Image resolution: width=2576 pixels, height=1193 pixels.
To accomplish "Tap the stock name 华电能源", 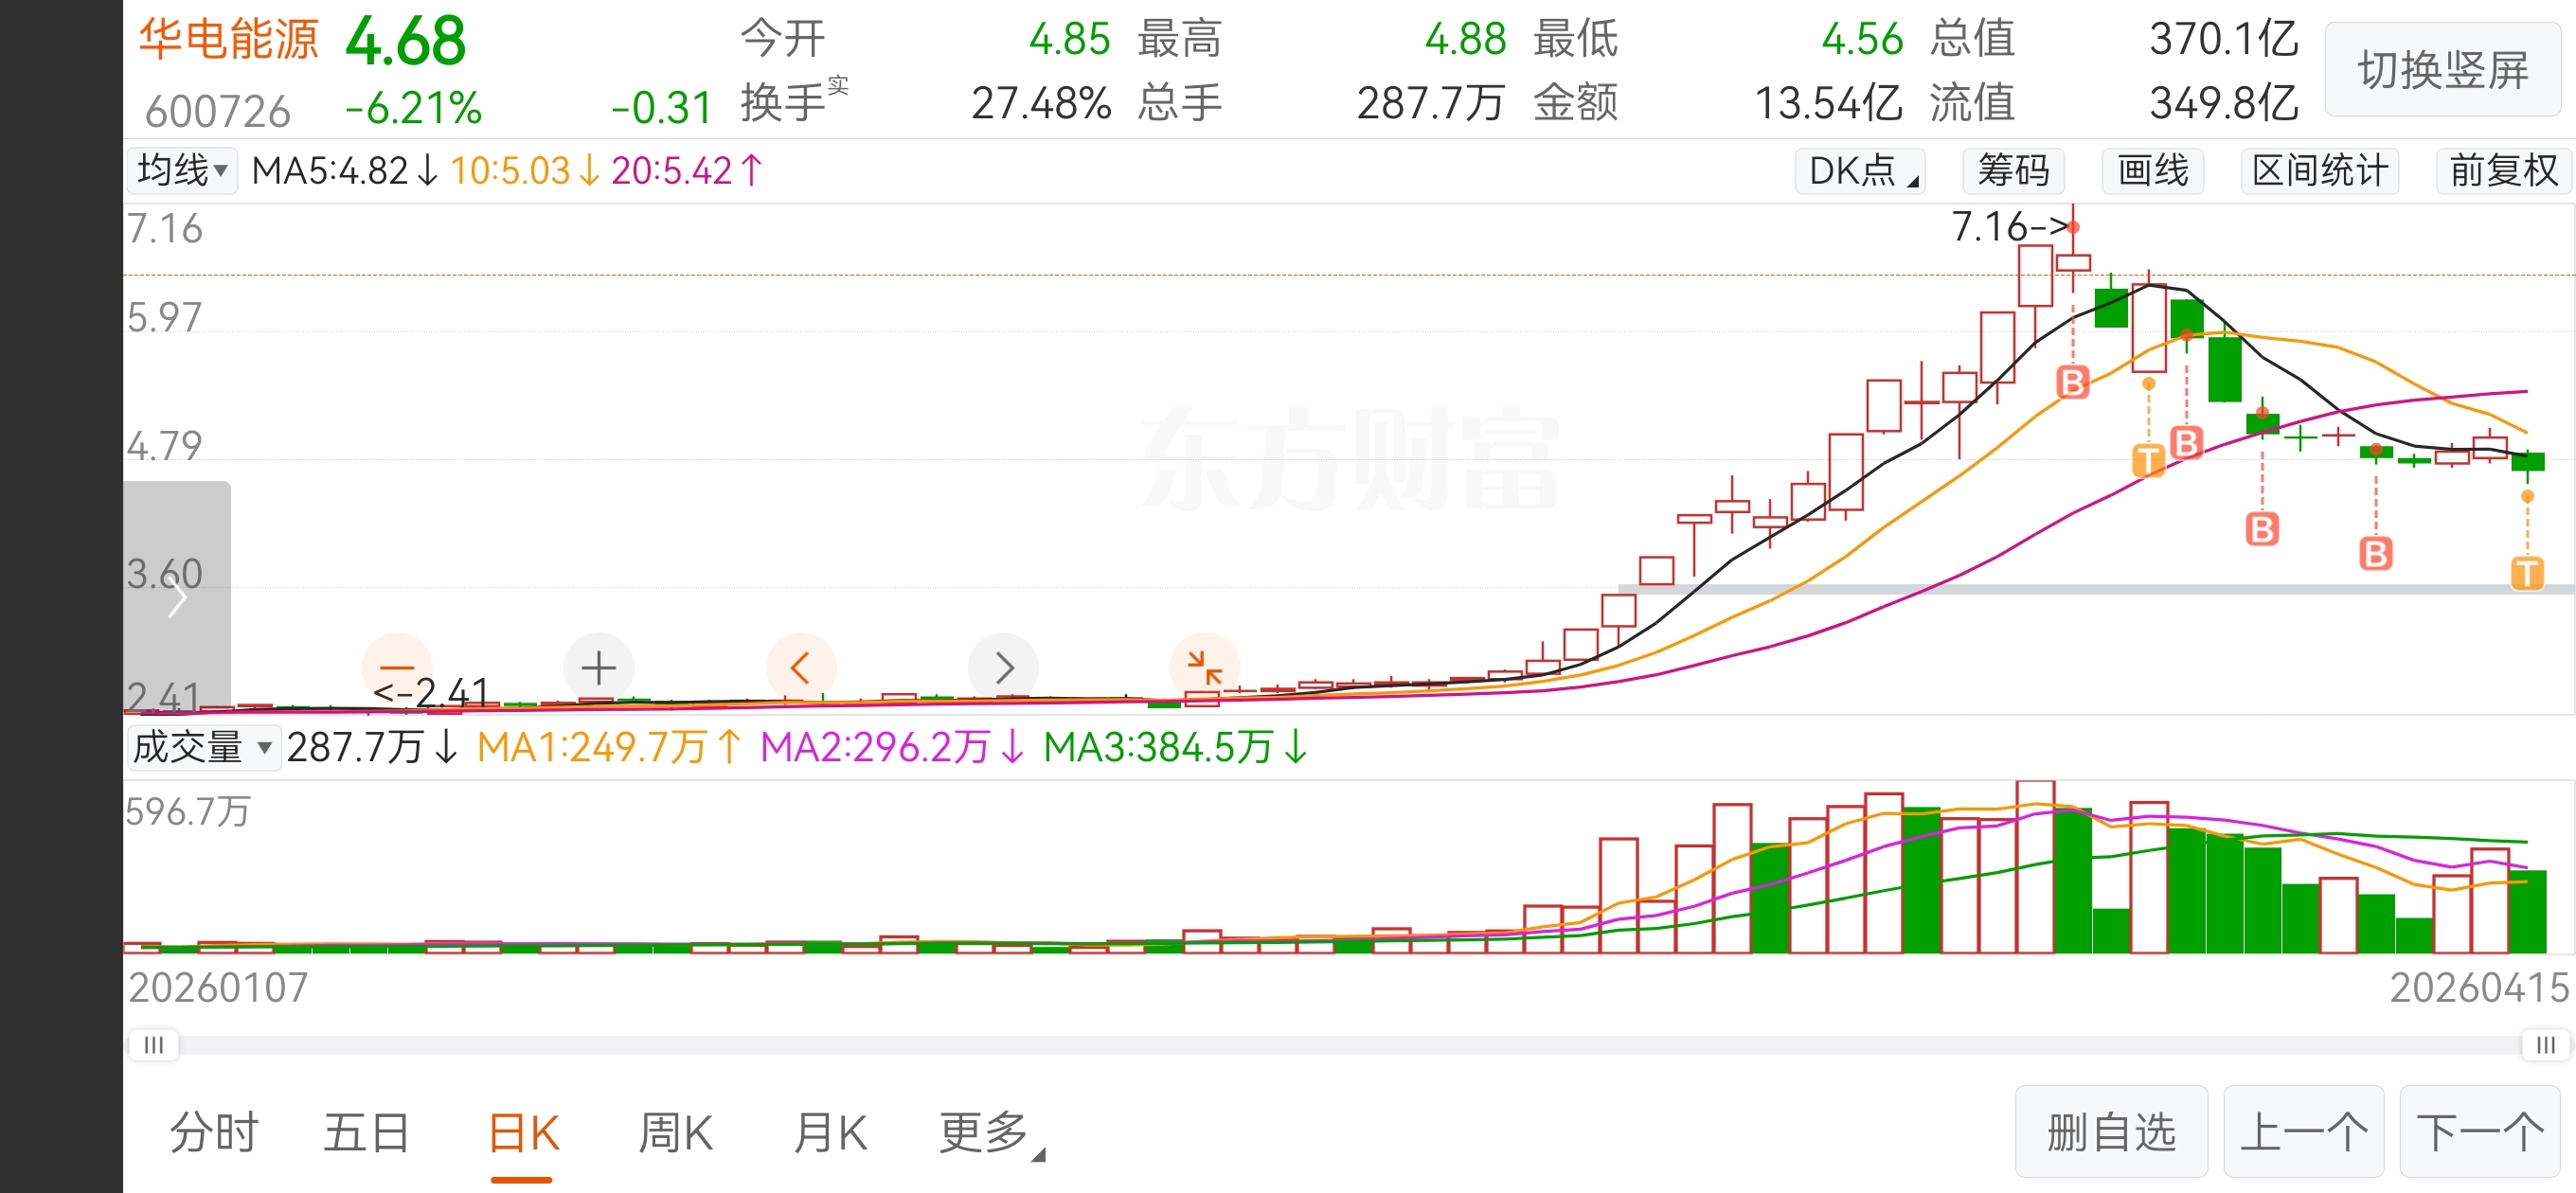I will tap(228, 40).
